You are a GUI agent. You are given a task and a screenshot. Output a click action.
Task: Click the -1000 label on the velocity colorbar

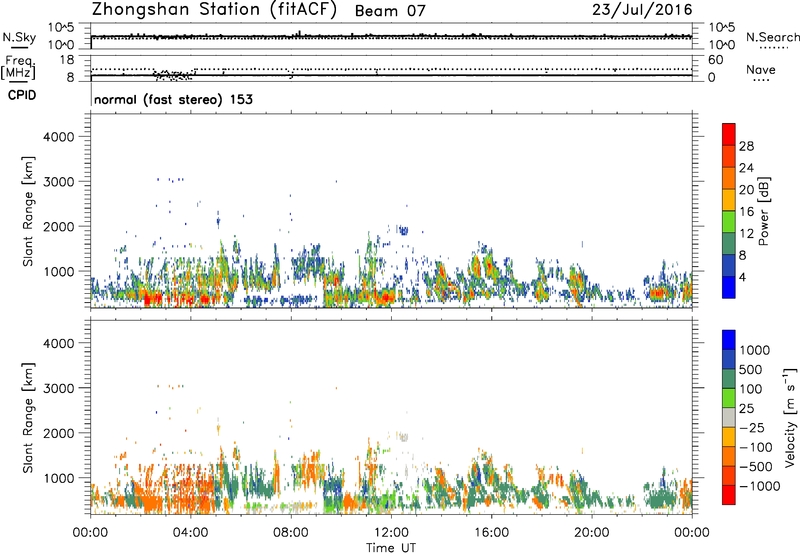[x=759, y=486]
